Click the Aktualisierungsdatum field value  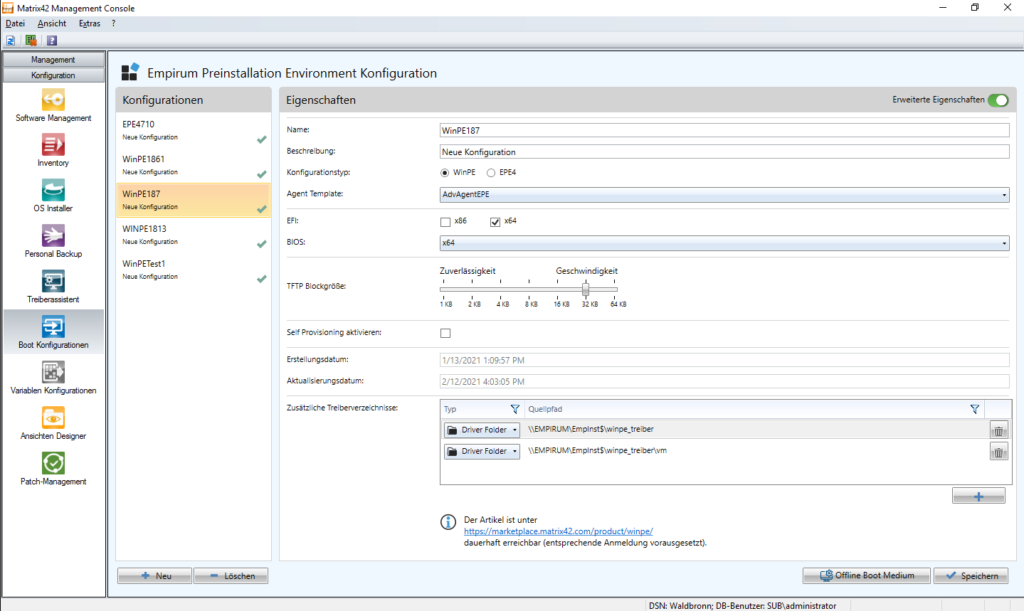pos(483,382)
